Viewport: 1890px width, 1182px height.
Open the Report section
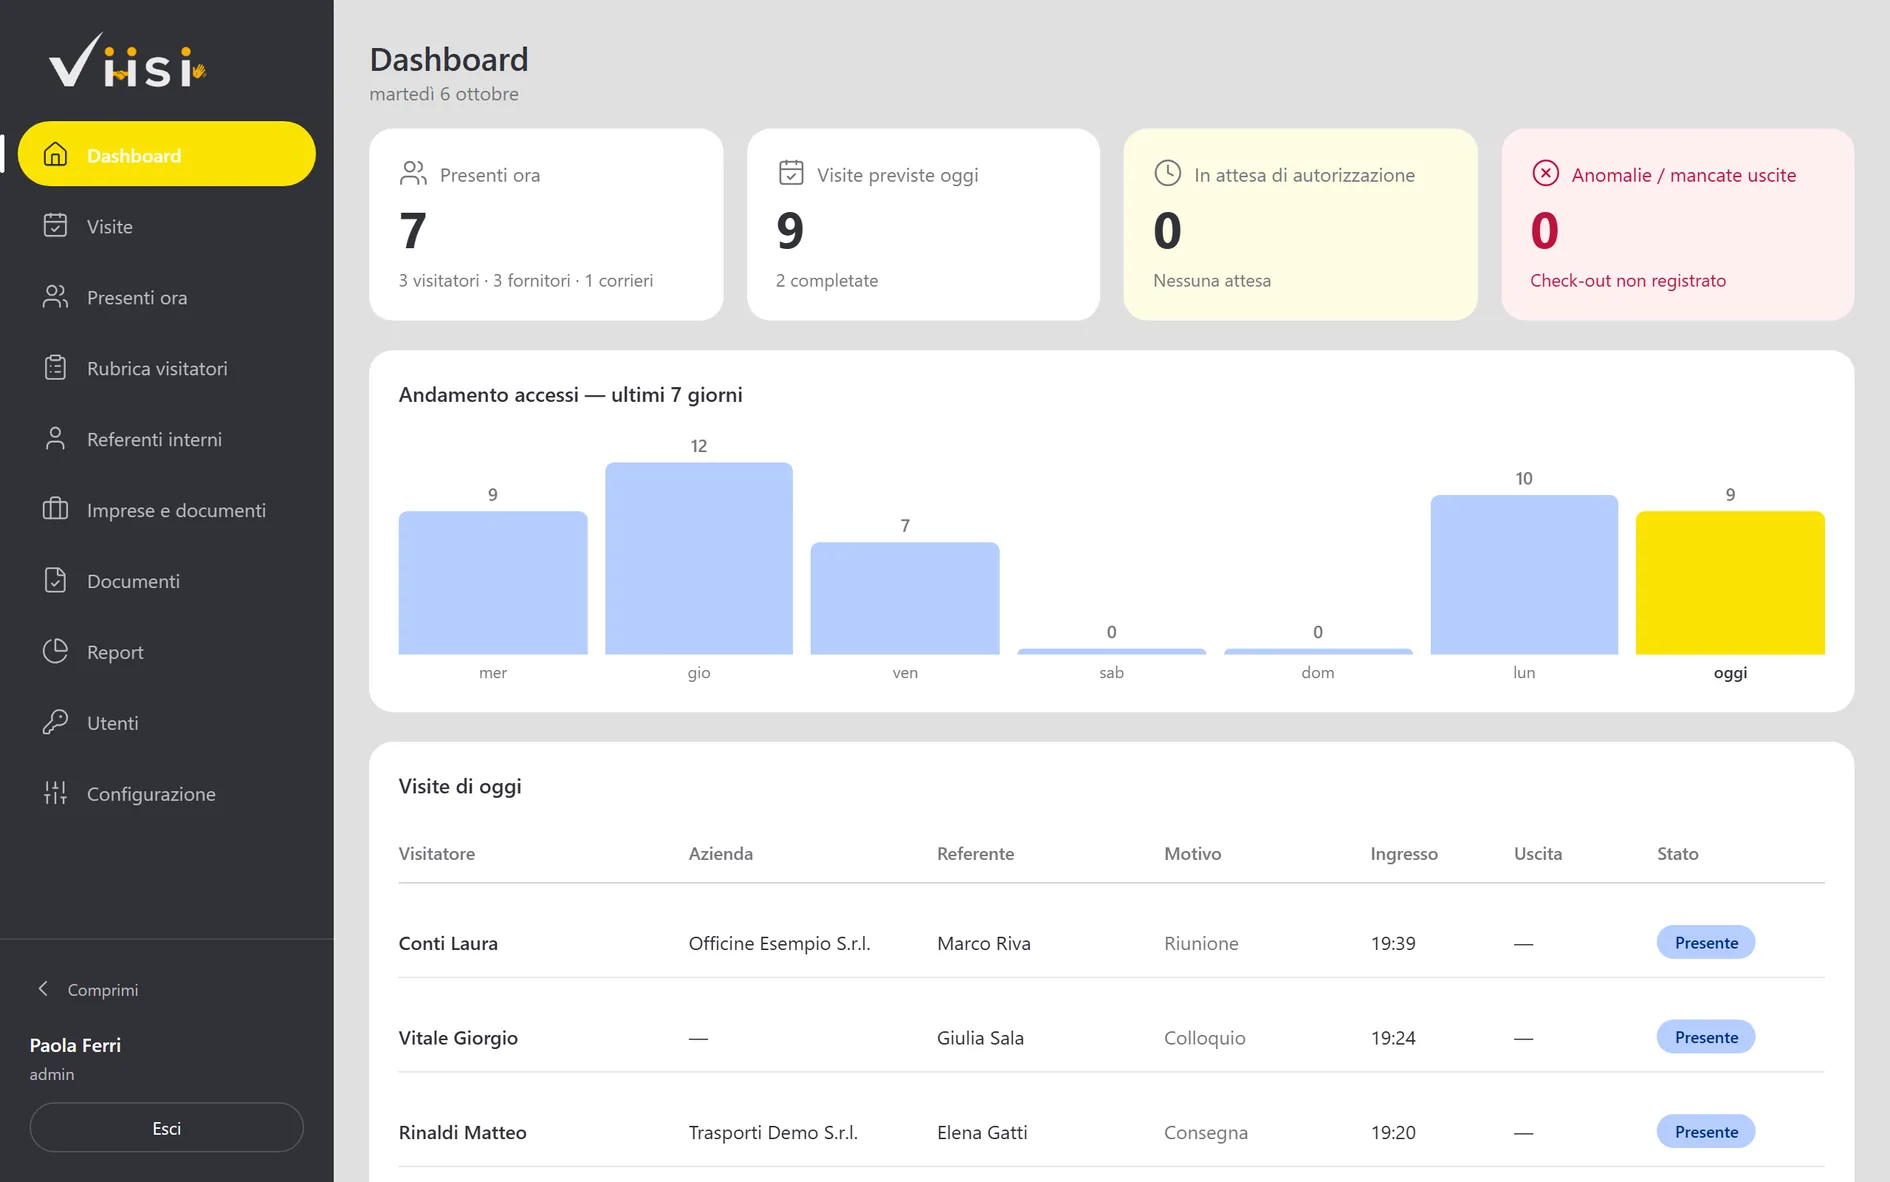[167, 652]
